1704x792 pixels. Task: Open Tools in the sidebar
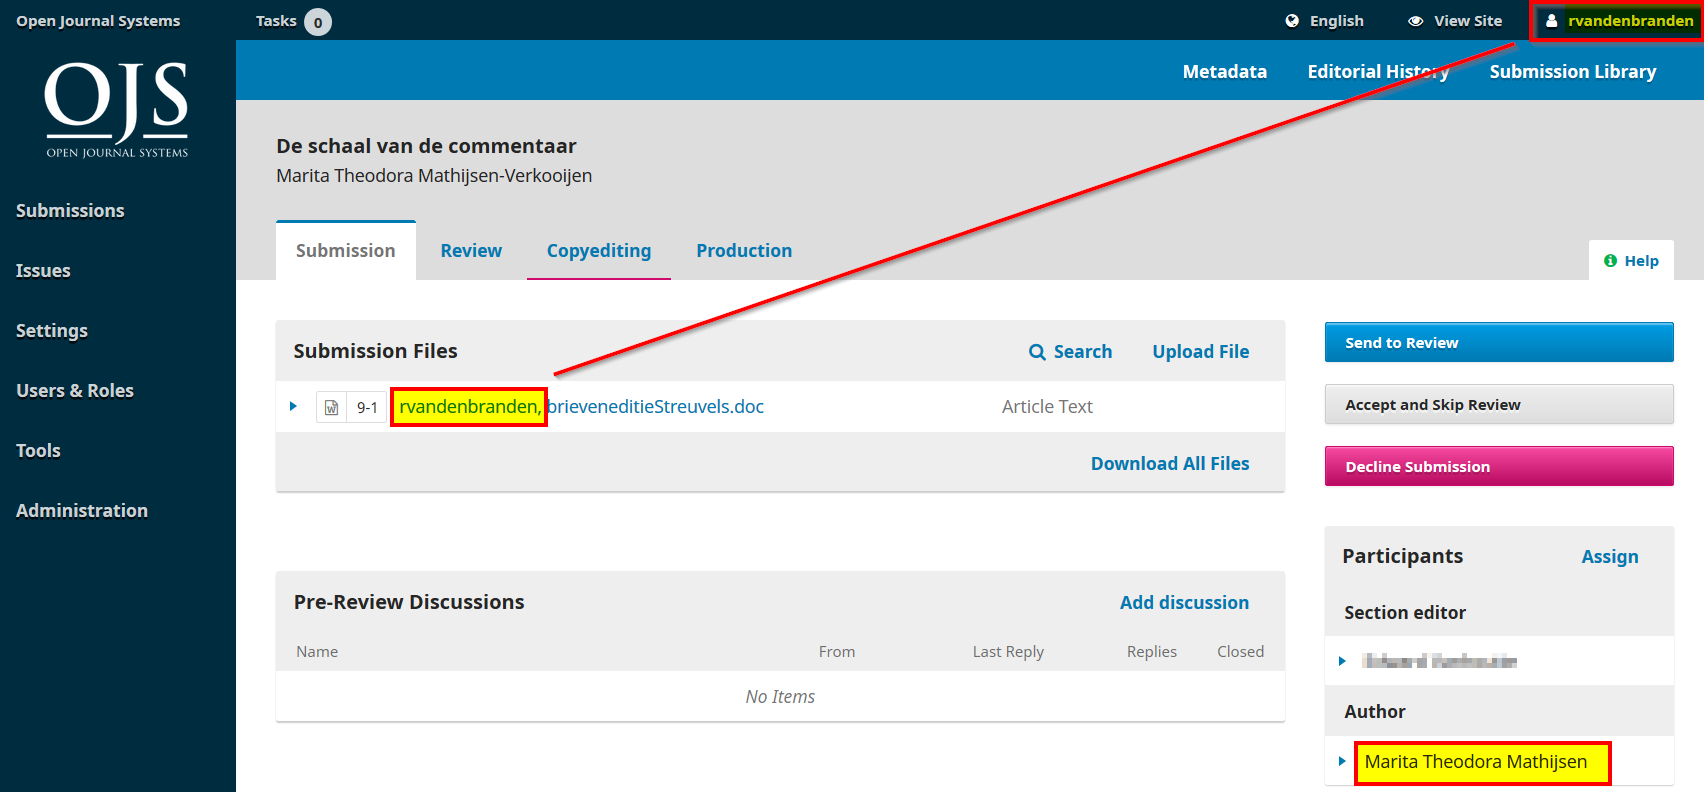(x=38, y=451)
